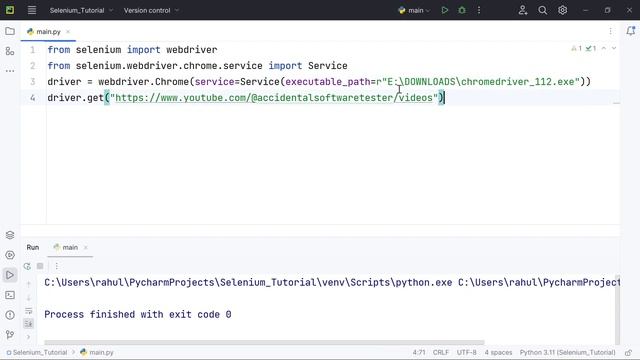Click line number 4 in the gutter
Viewport: 640px width, 360px height.
[x=33, y=98]
